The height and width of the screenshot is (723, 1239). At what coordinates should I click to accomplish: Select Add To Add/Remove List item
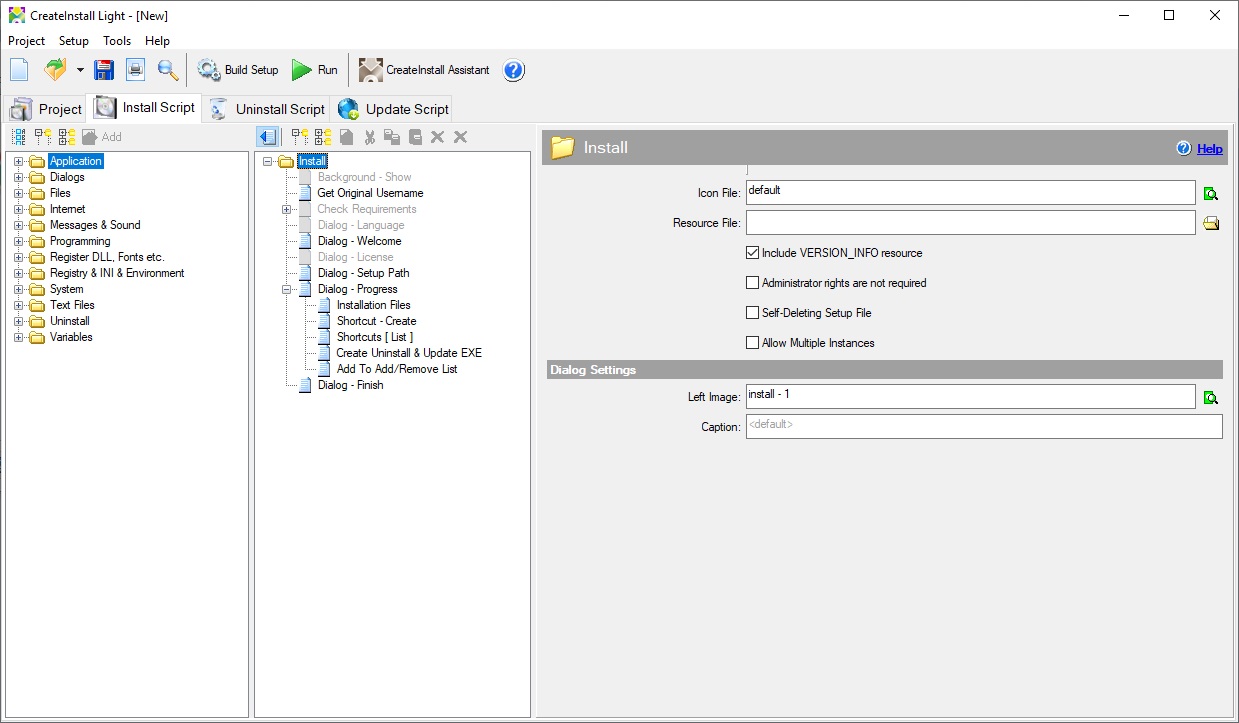(x=397, y=369)
